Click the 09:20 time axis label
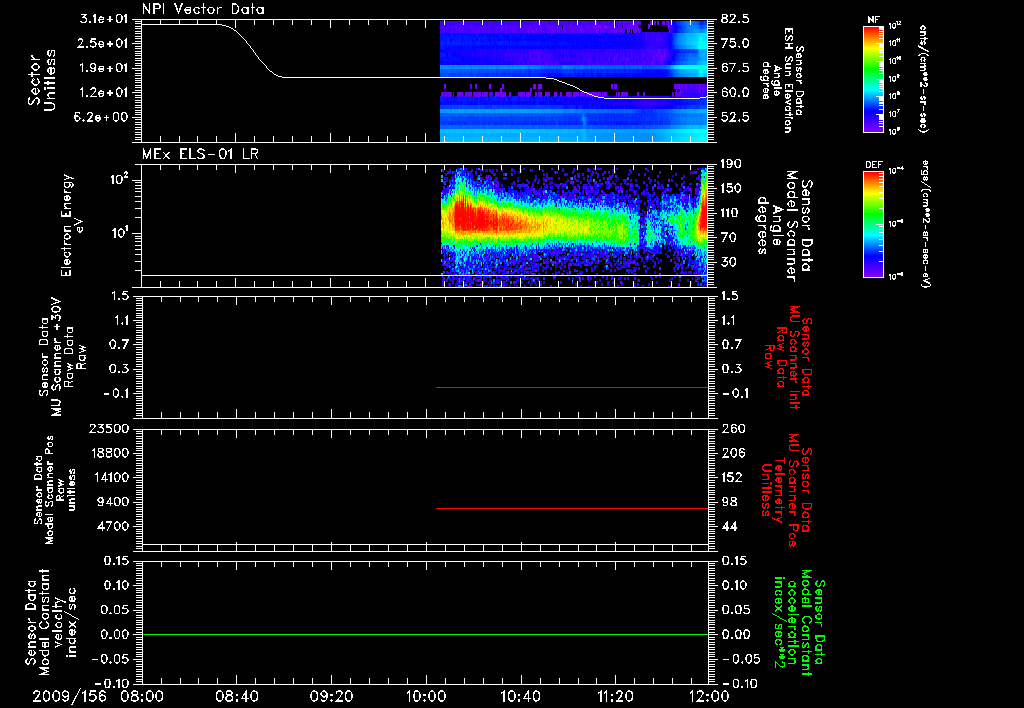The width and height of the screenshot is (1024, 708). (x=331, y=697)
